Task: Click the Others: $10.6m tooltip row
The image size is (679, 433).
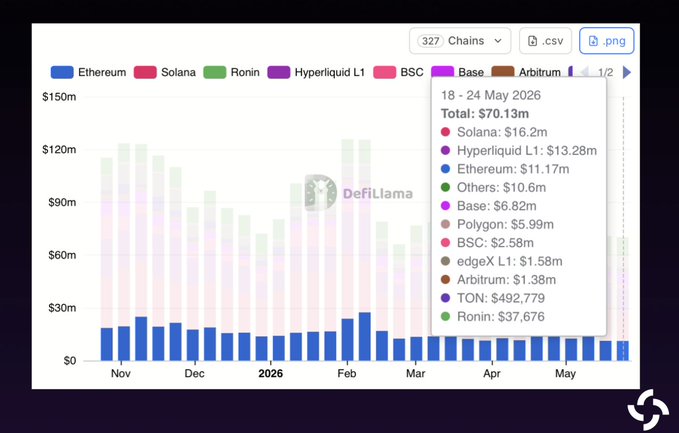Action: (x=493, y=187)
